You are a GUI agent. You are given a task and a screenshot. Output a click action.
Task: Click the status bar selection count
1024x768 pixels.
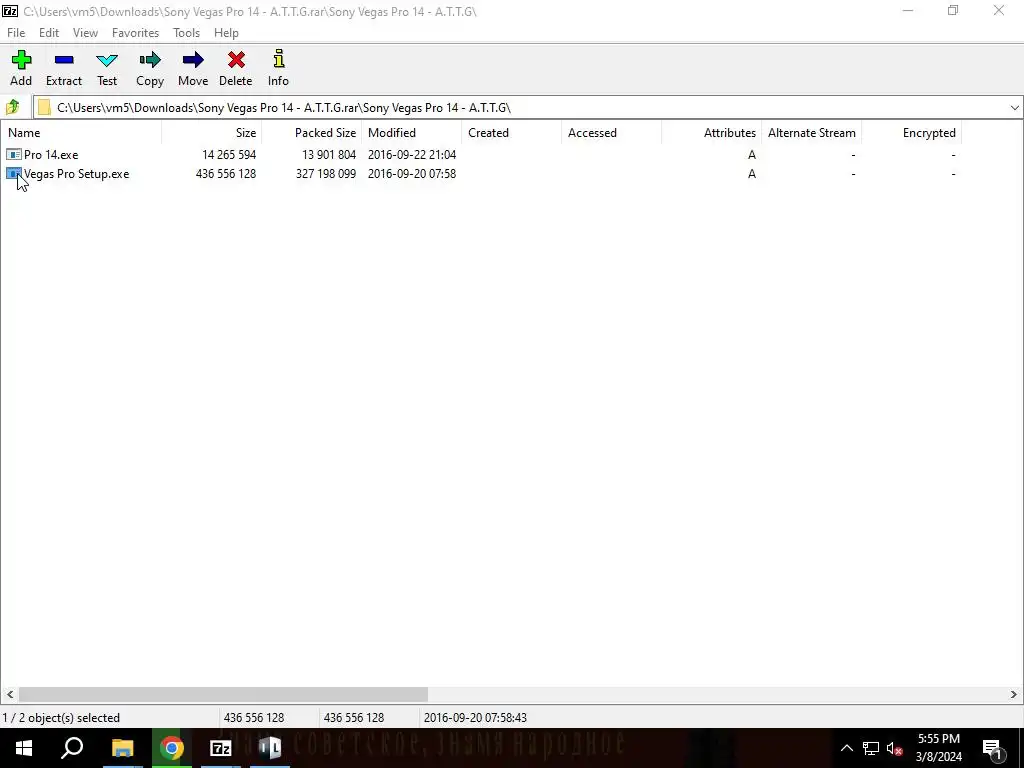coord(61,718)
